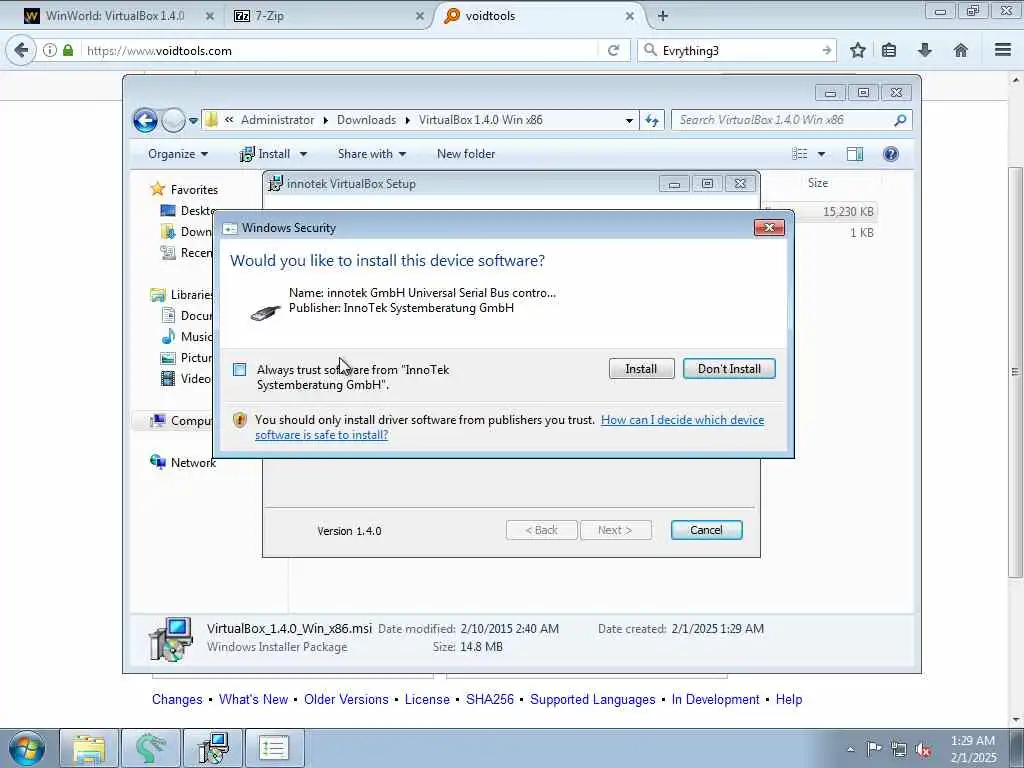Open the What's New link
1024x768 pixels.
[253, 699]
